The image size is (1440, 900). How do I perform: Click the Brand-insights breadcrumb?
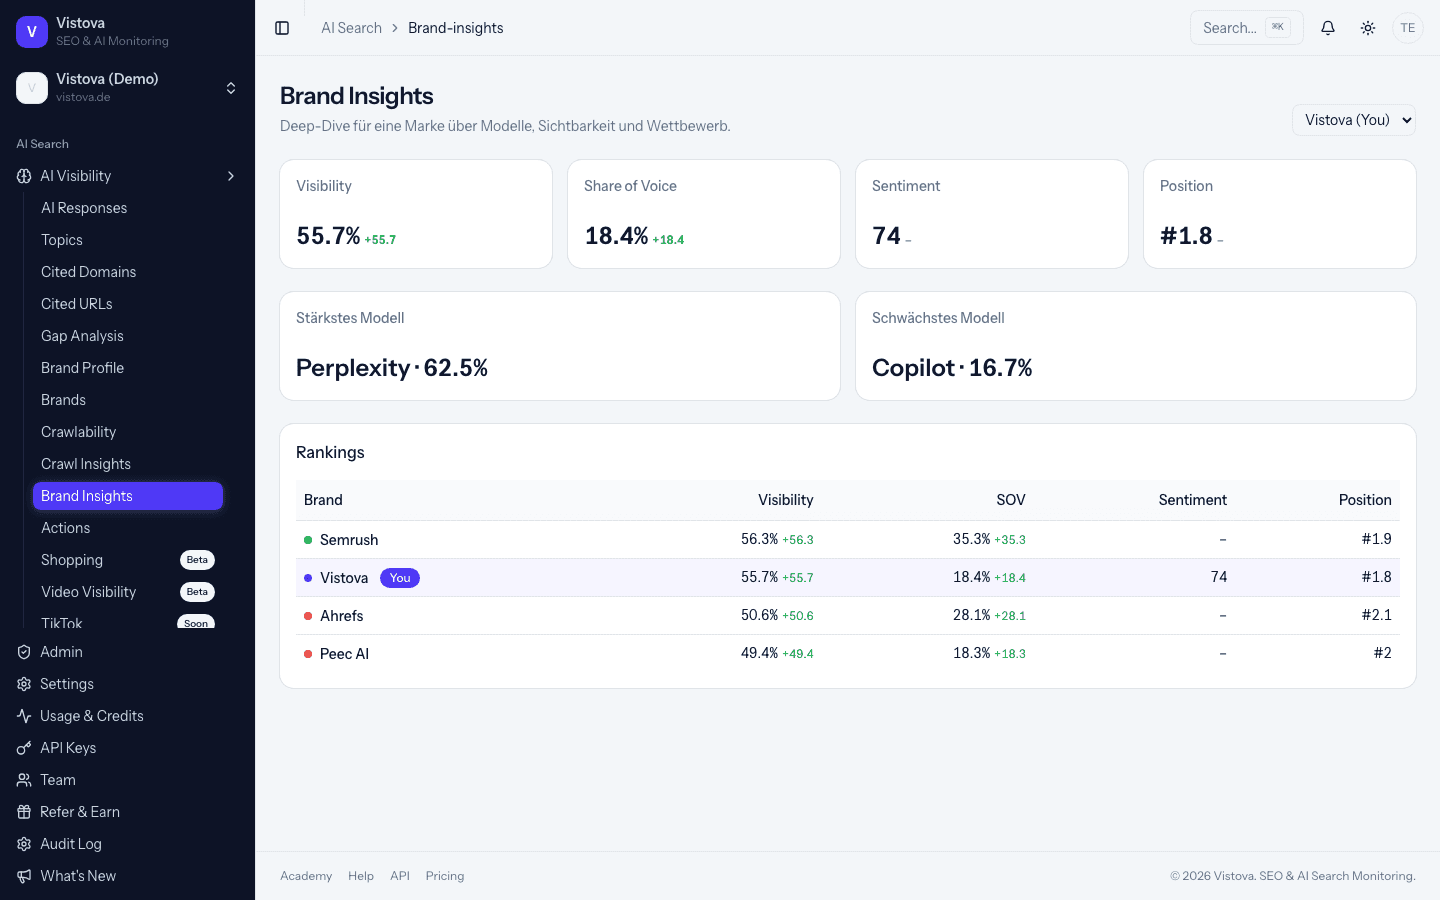click(455, 28)
